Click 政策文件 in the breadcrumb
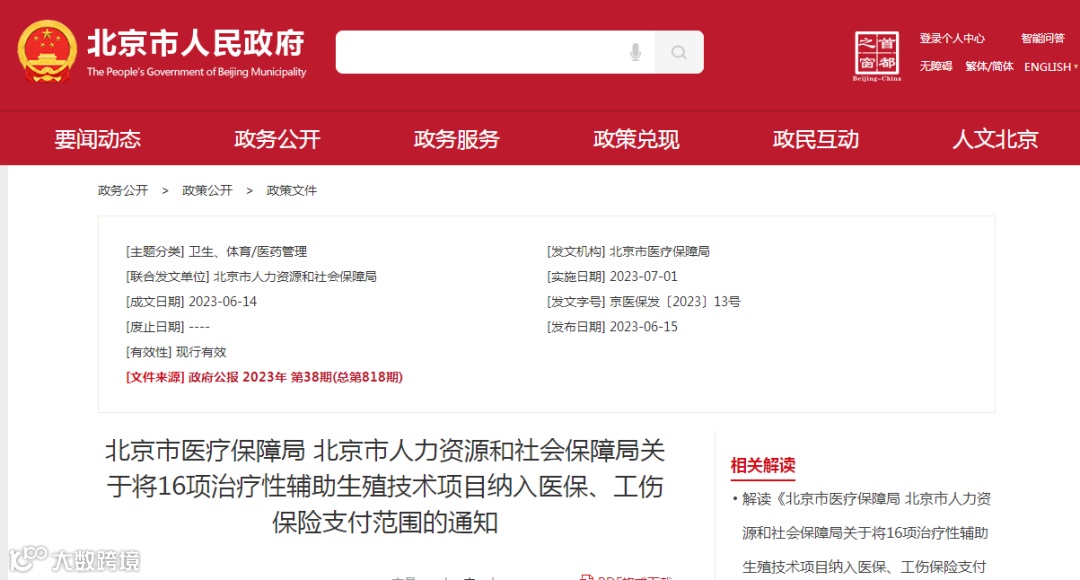This screenshot has height=580, width=1080. click(291, 190)
